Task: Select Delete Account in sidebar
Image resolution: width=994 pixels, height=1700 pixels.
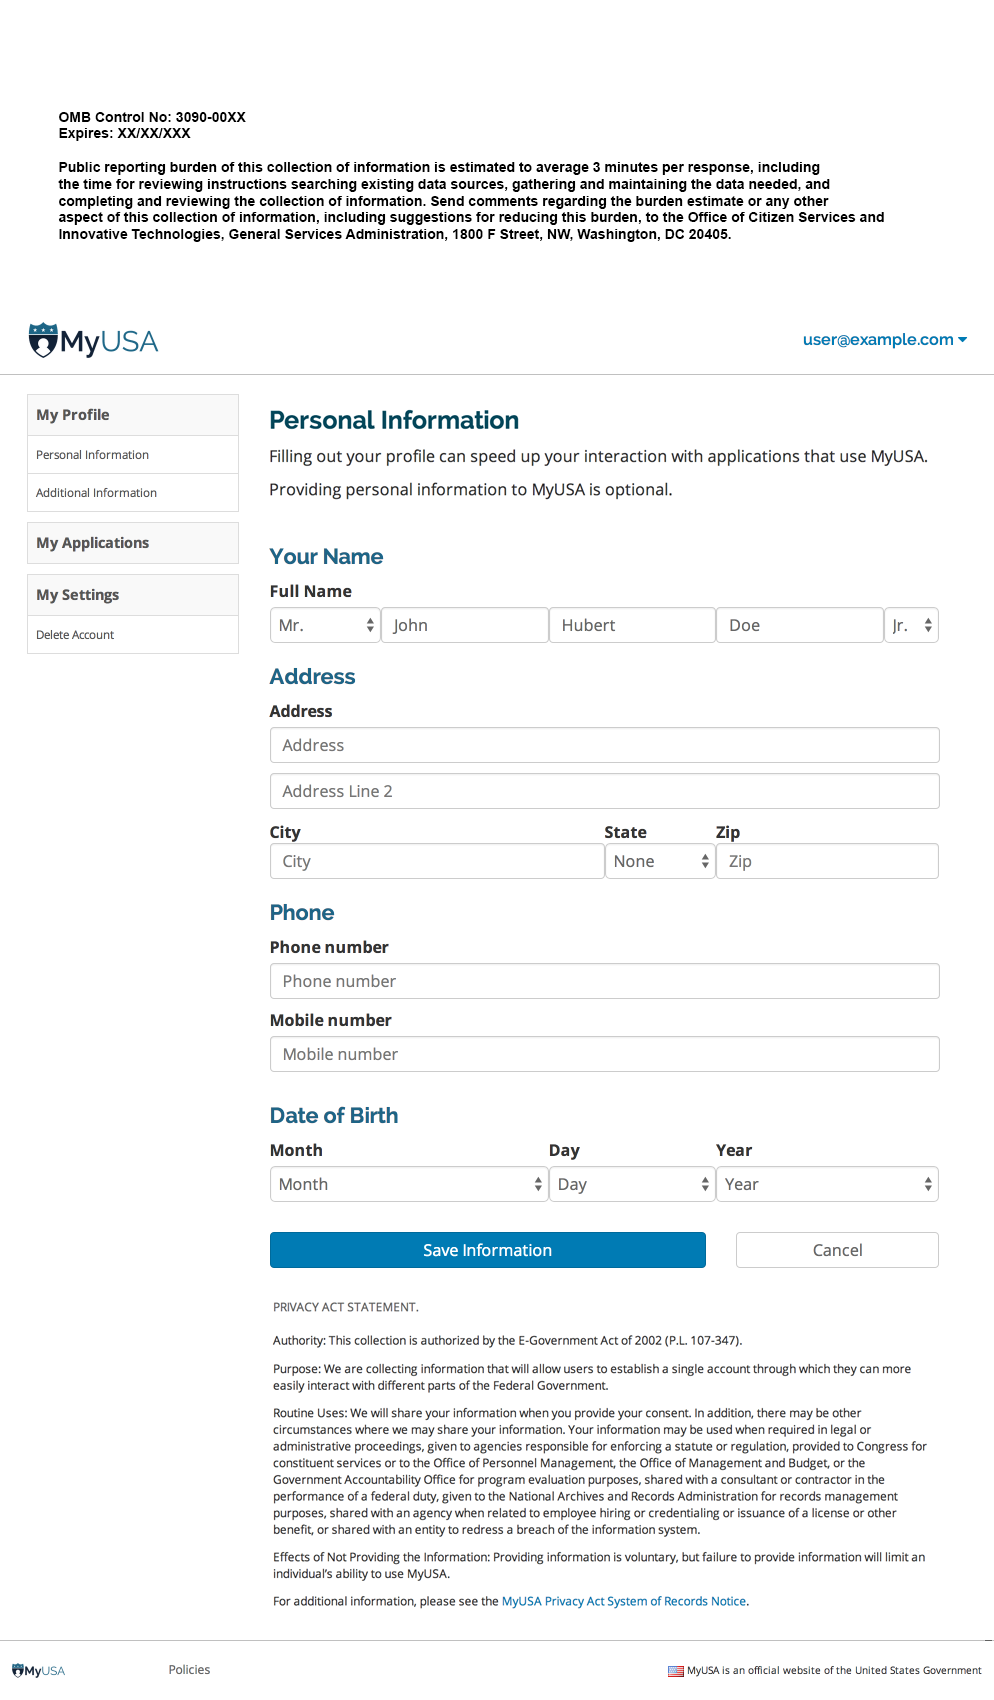Action: [75, 635]
